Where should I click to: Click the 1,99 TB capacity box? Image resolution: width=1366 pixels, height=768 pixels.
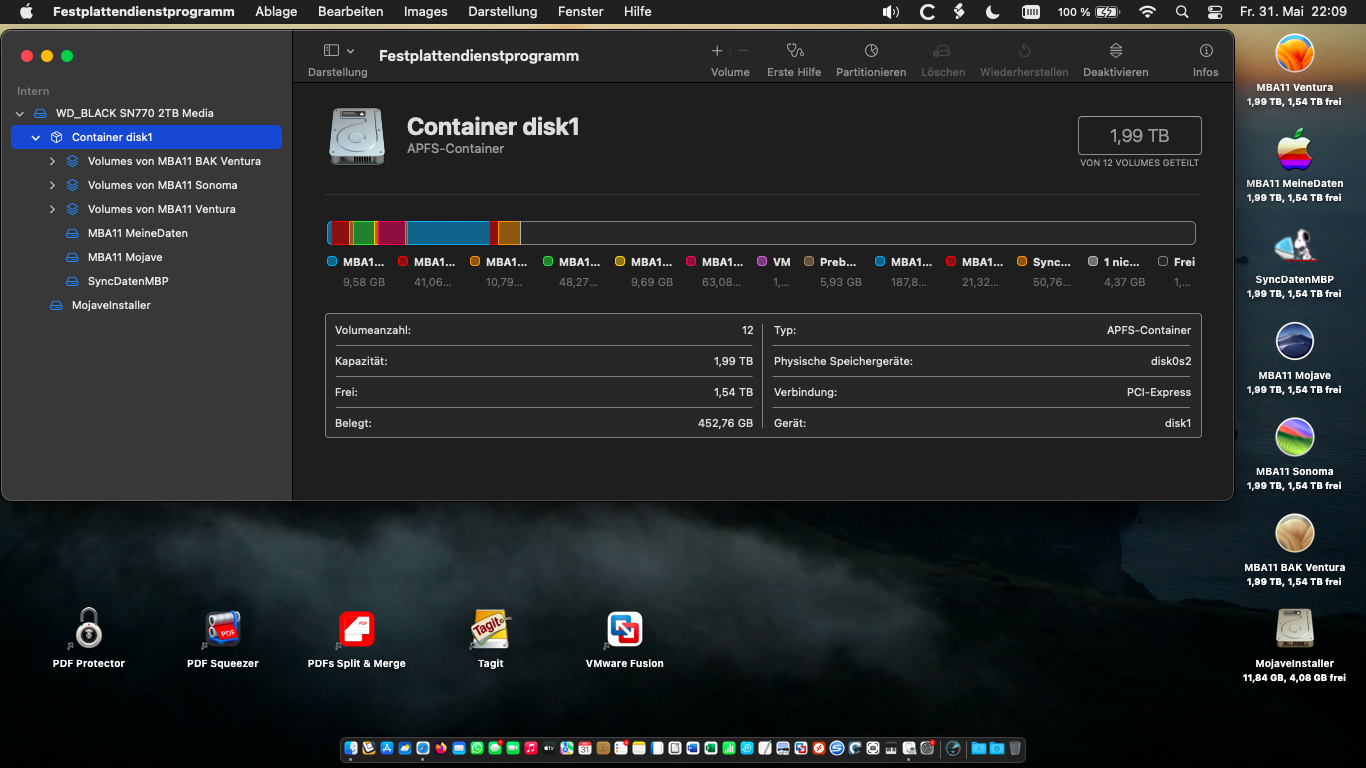[x=1139, y=136]
